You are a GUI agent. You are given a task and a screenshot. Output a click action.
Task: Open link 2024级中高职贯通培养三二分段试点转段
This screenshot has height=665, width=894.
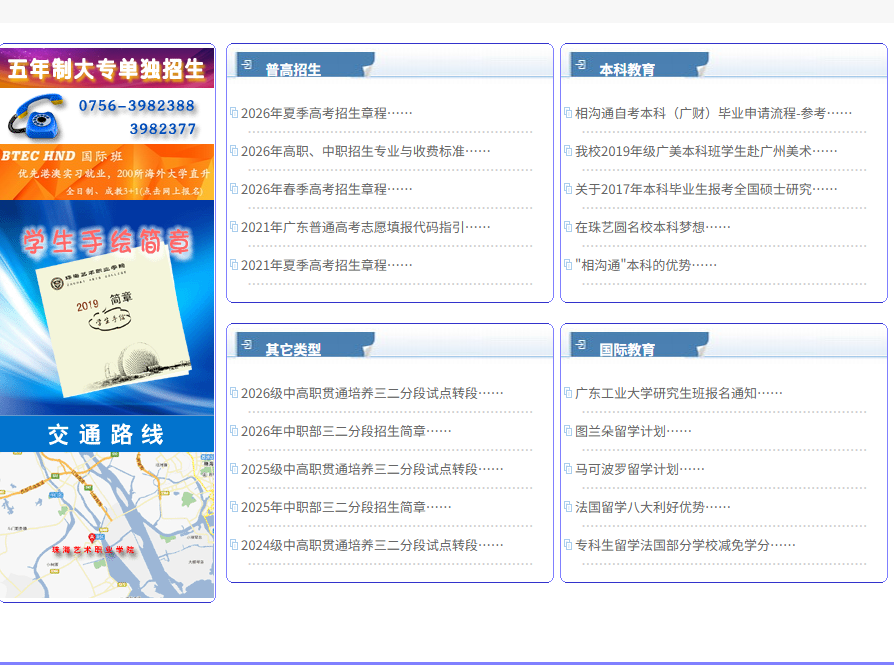(372, 545)
